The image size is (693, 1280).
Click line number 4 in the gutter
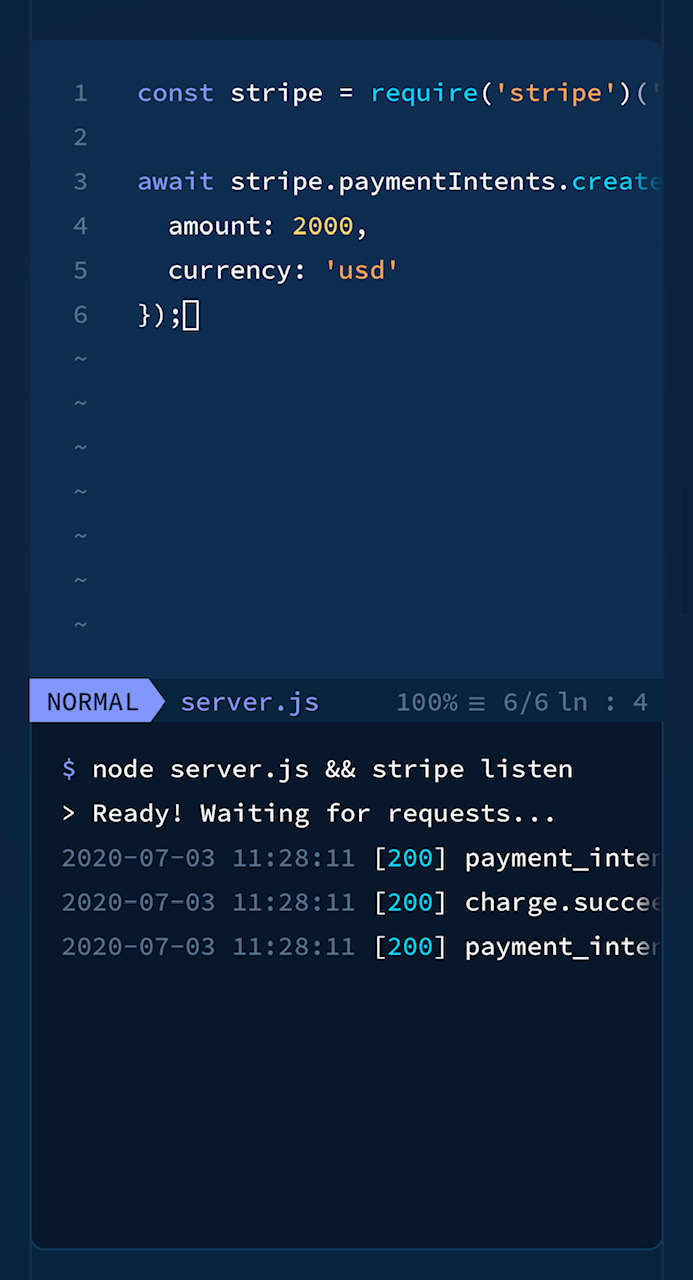[x=81, y=226]
